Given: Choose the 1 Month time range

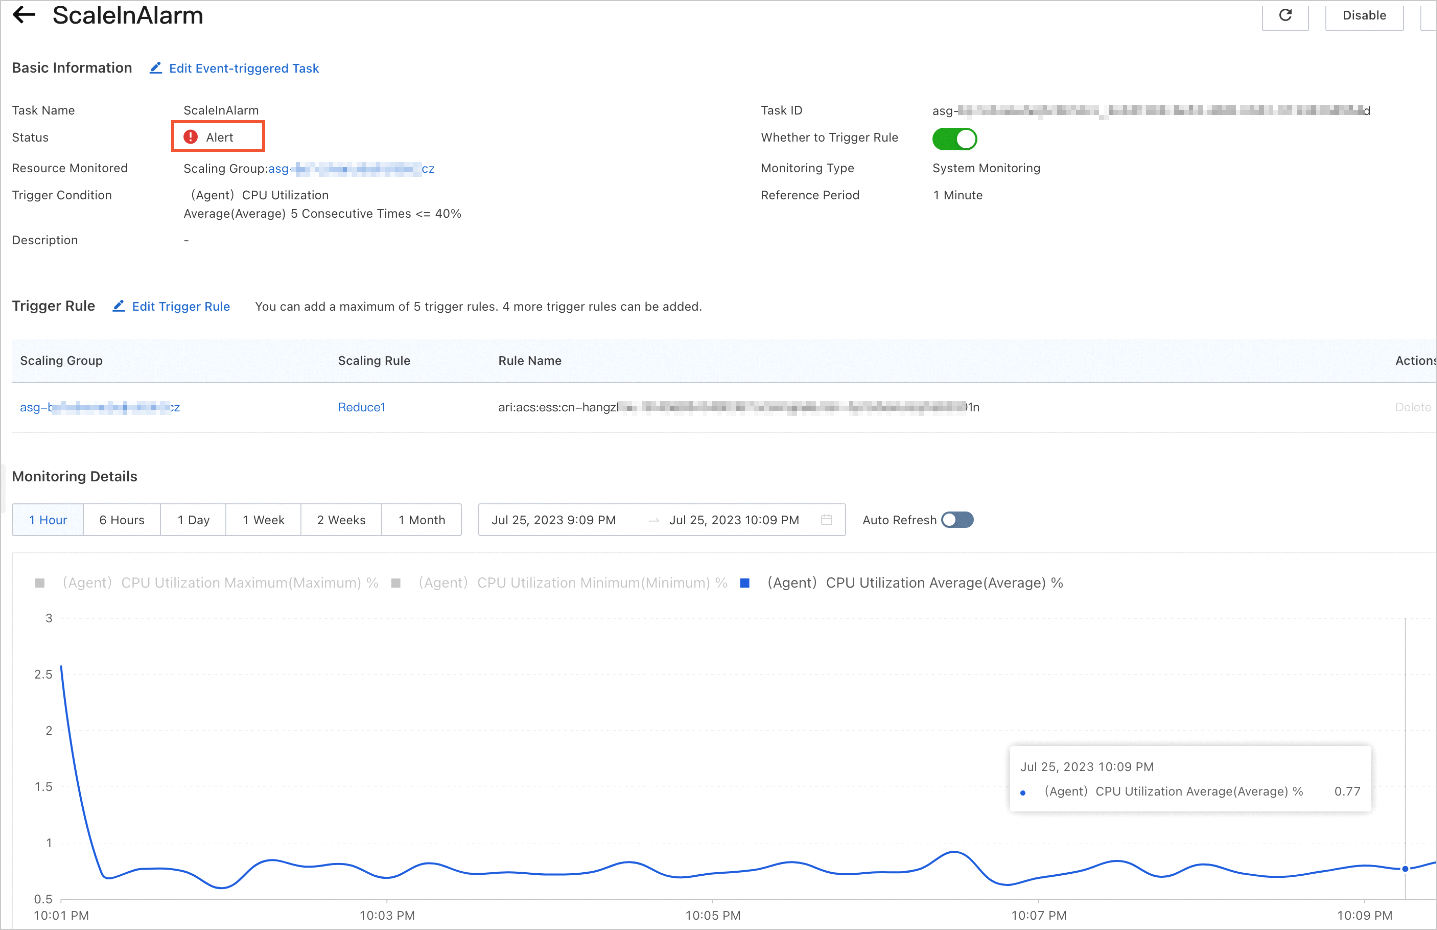Looking at the screenshot, I should tap(422, 520).
